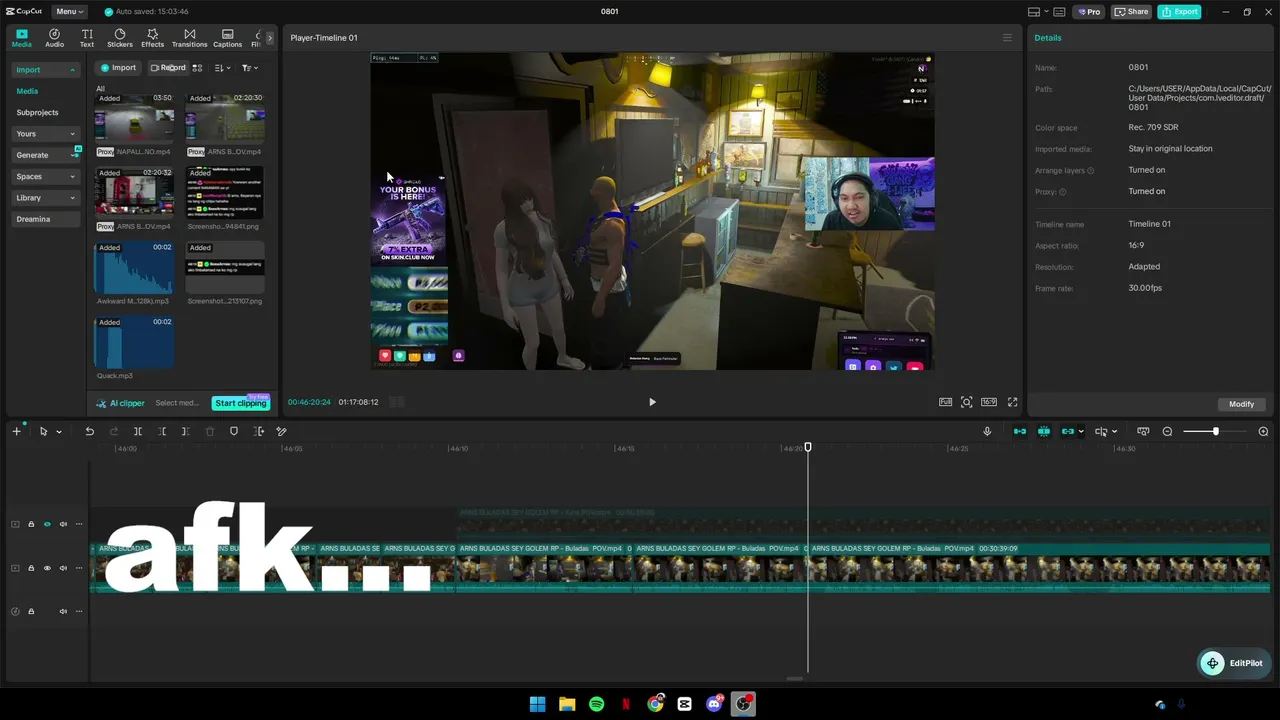Open the Stickers tab

coord(120,38)
